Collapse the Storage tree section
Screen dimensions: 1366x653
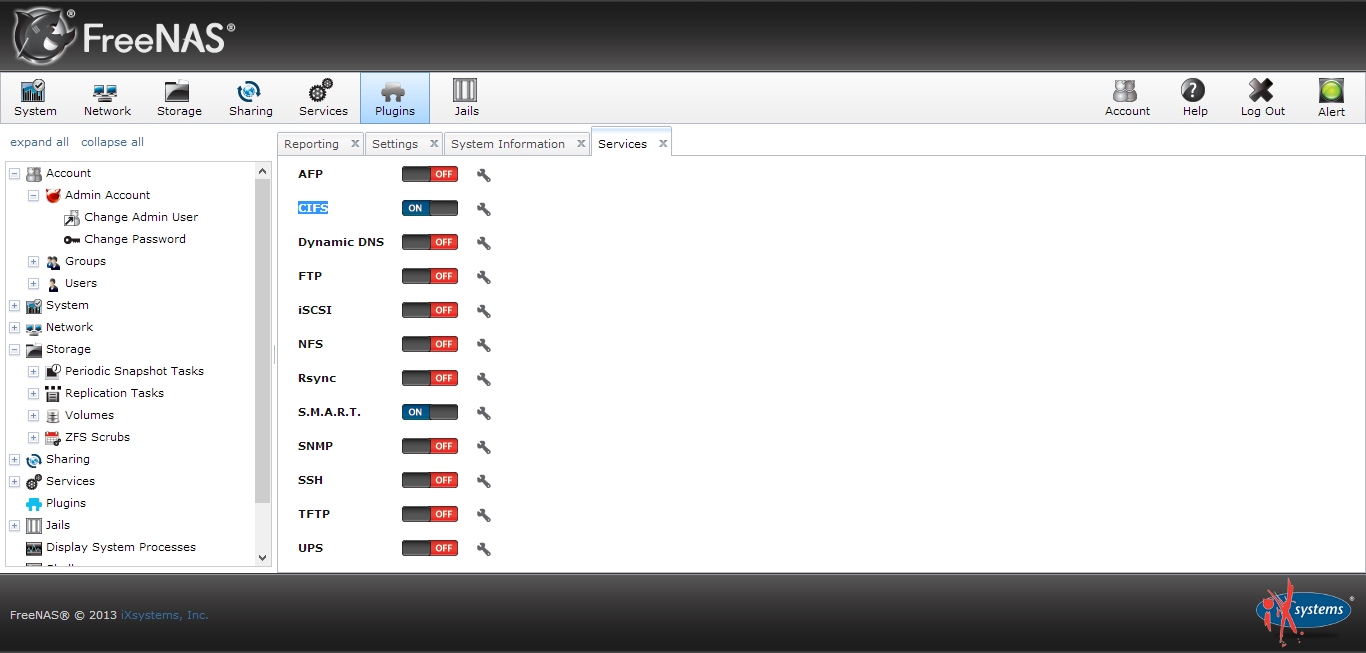[x=14, y=349]
